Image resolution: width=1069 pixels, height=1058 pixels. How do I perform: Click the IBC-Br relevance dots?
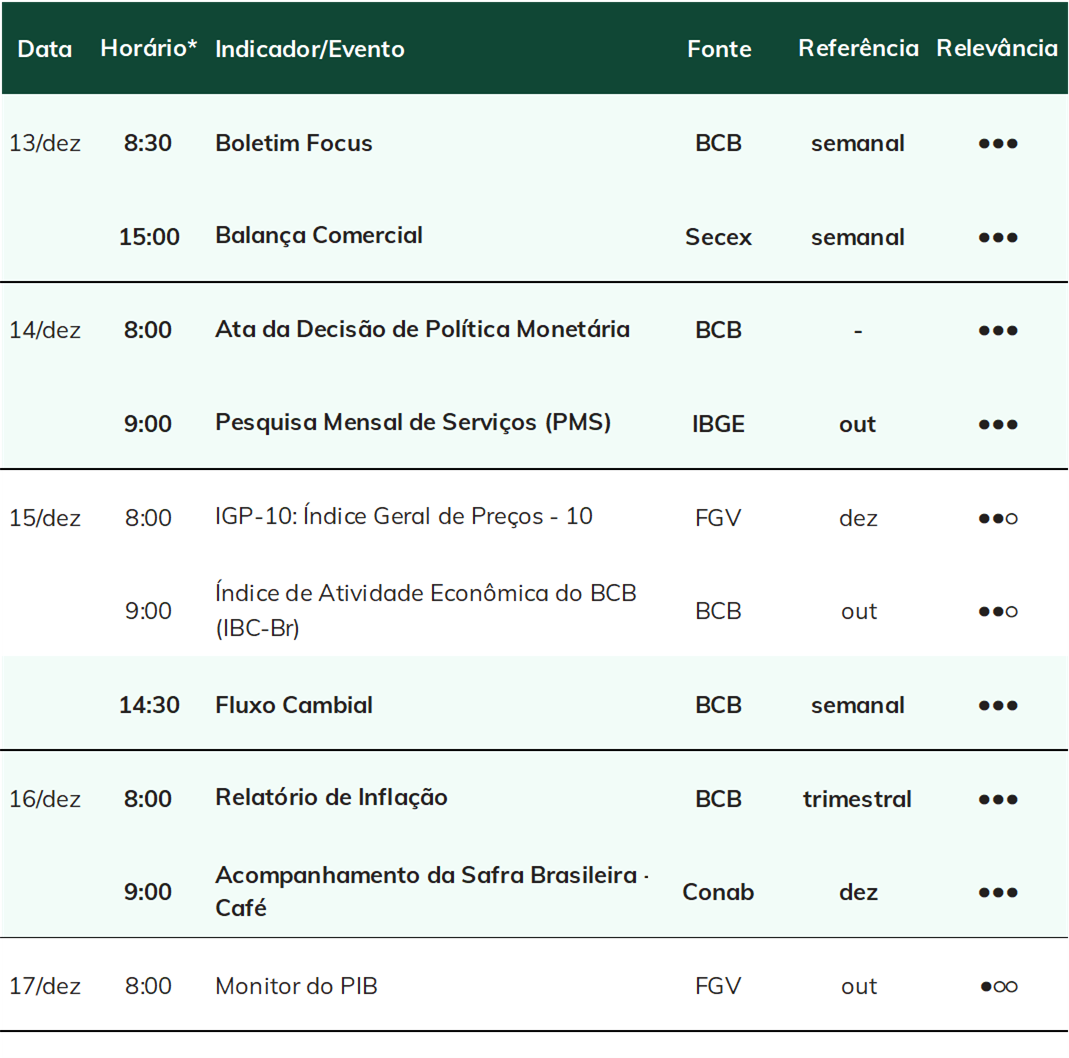pyautogui.click(x=998, y=611)
